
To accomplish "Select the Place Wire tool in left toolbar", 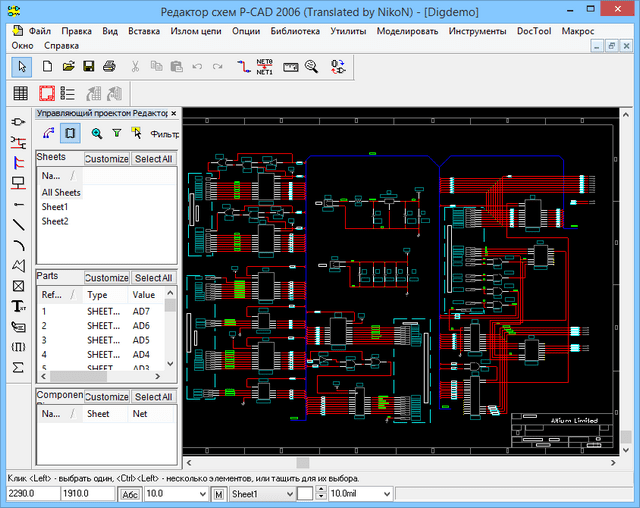I will 18,141.
